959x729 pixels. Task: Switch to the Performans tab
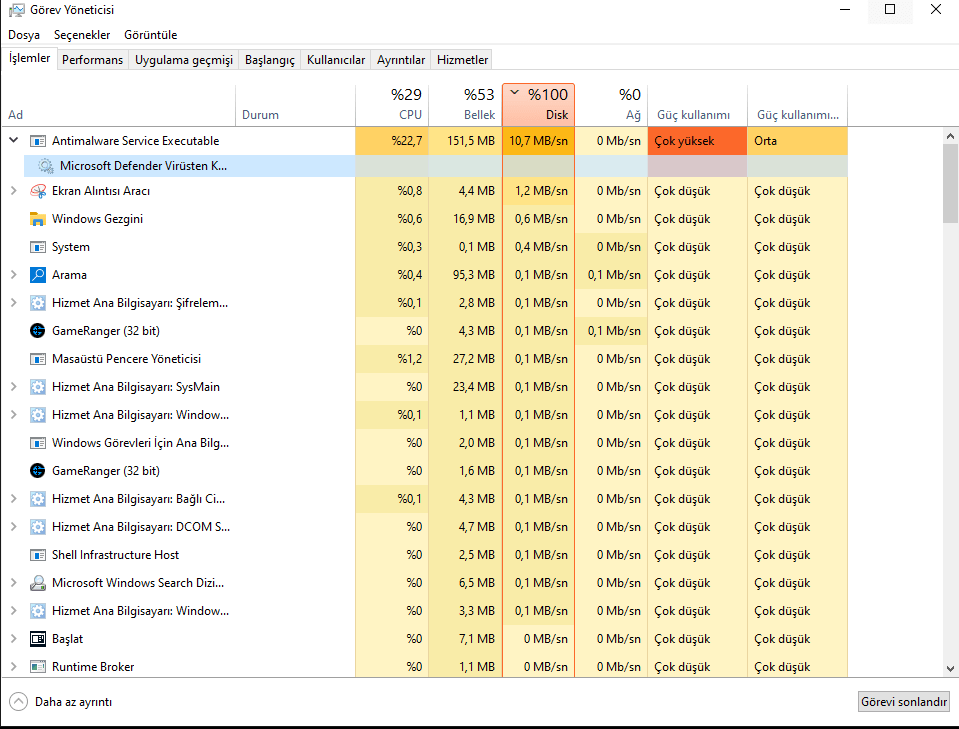point(92,60)
